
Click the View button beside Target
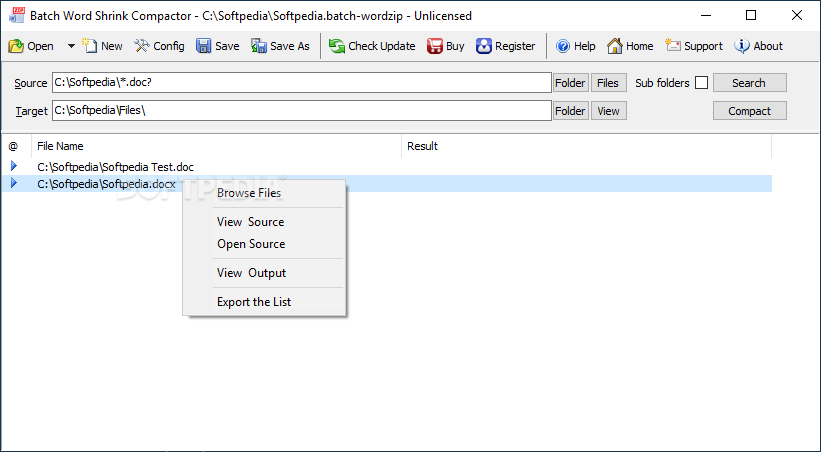(608, 111)
